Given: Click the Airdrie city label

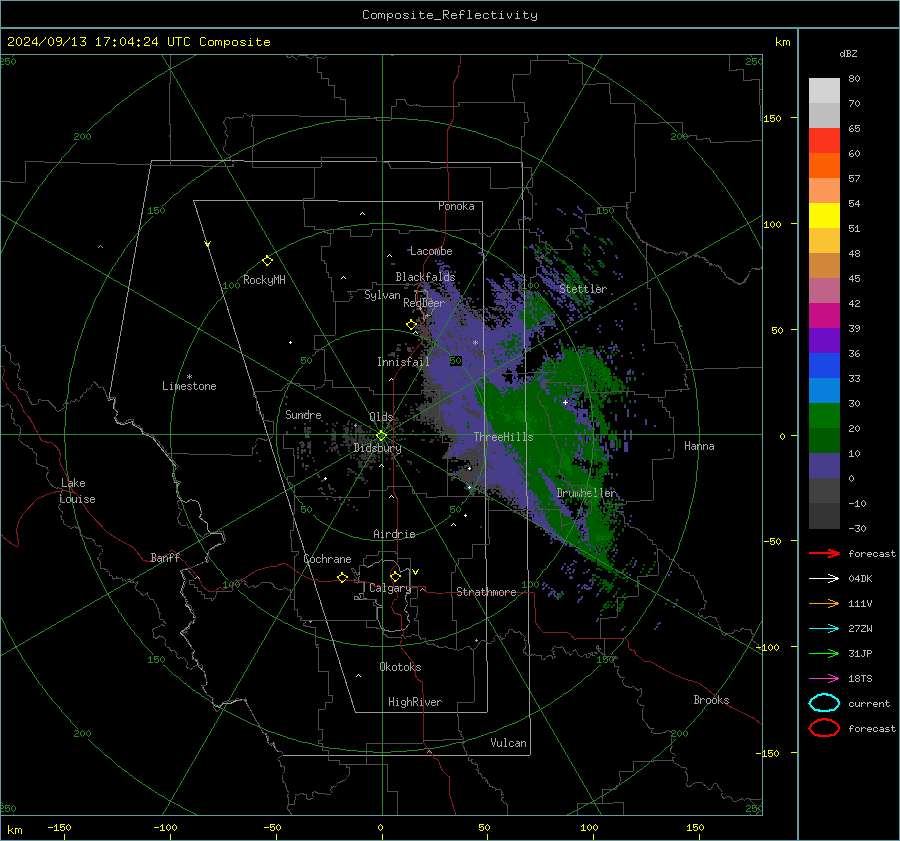Looking at the screenshot, I should pyautogui.click(x=394, y=534).
